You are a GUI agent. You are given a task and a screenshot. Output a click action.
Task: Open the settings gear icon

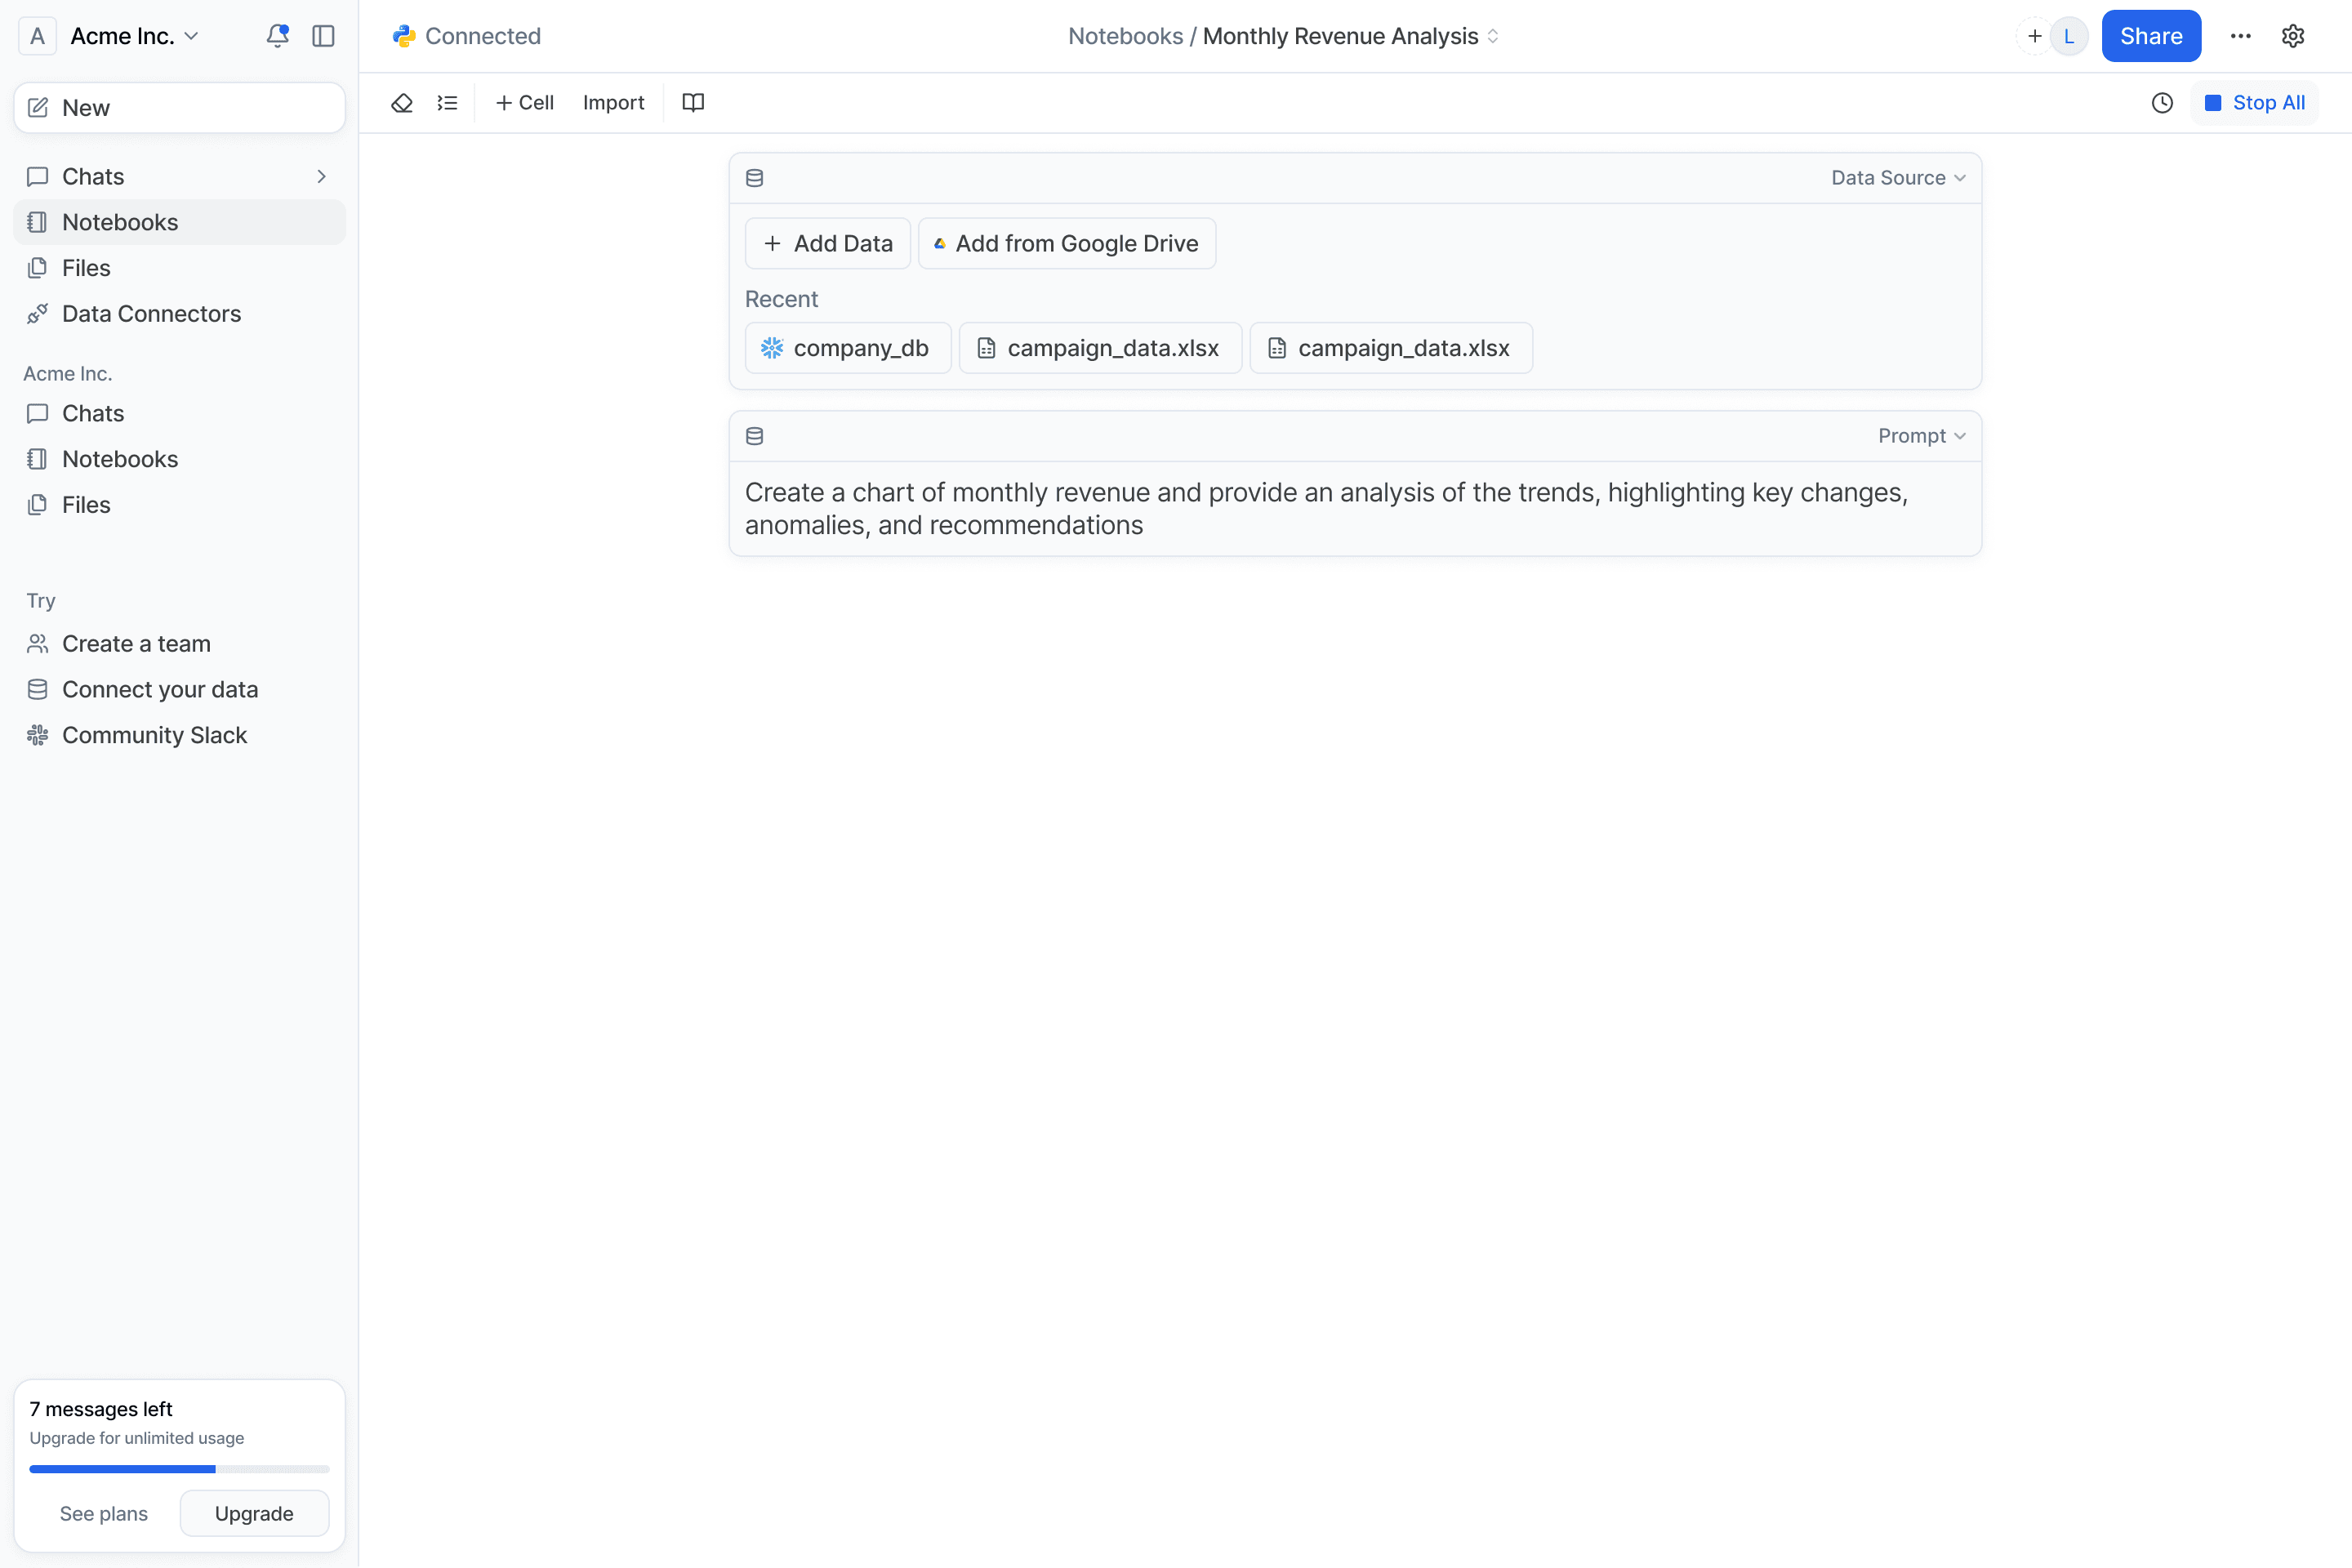tap(2293, 36)
